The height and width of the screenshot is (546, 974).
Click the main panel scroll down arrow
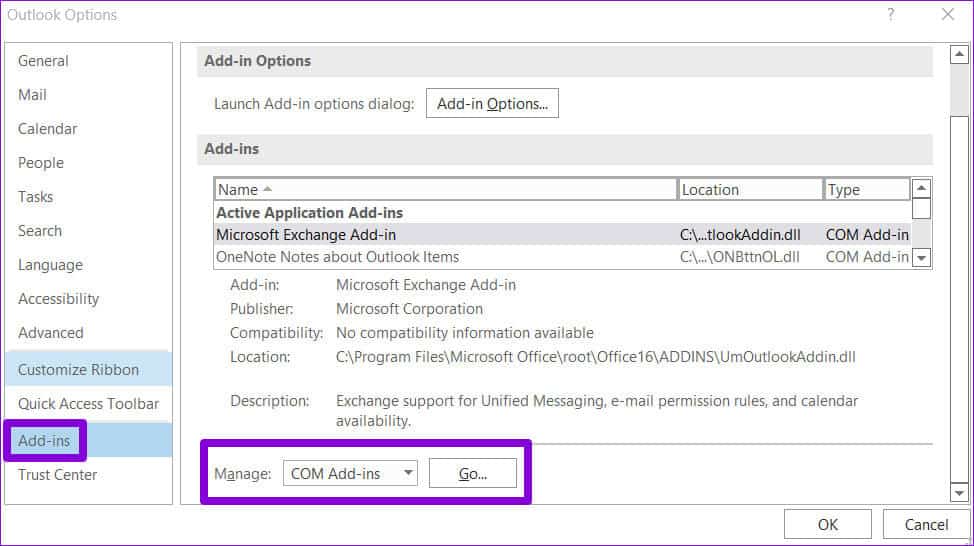pos(959,493)
